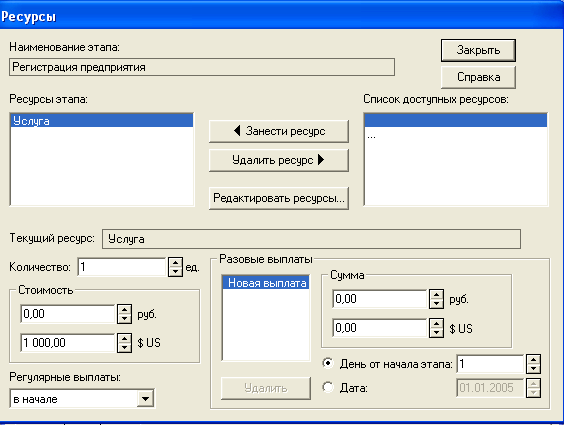The height and width of the screenshot is (425, 564).
Task: Open Редактировать ресурсы dialog
Action: 279,198
